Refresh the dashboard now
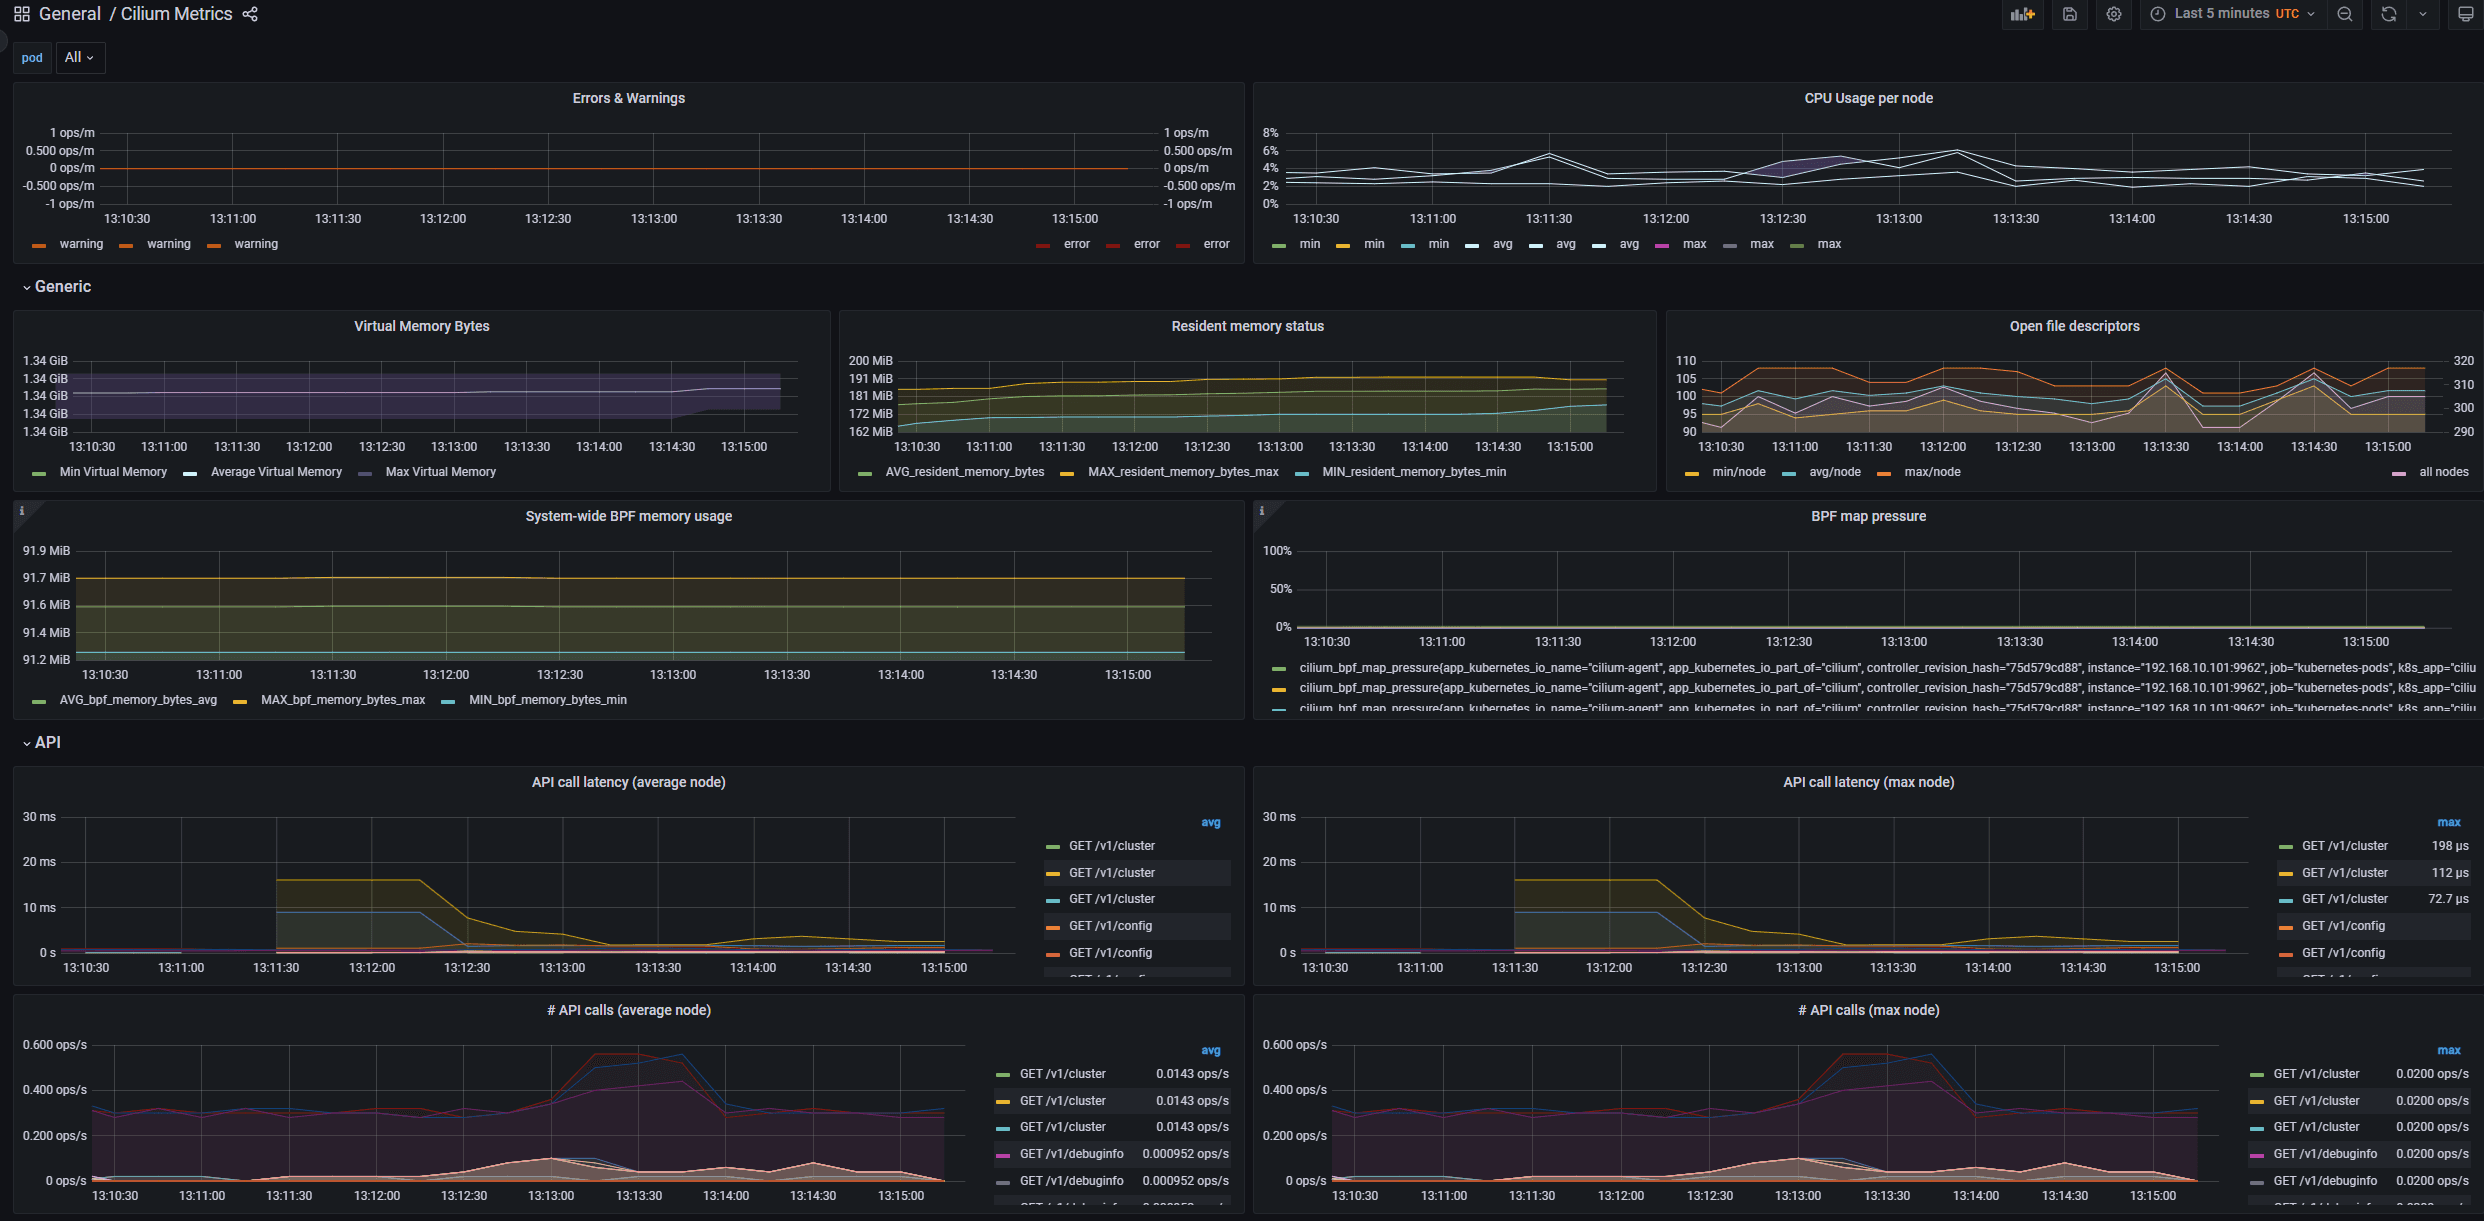Image resolution: width=2484 pixels, height=1221 pixels. click(x=2389, y=14)
